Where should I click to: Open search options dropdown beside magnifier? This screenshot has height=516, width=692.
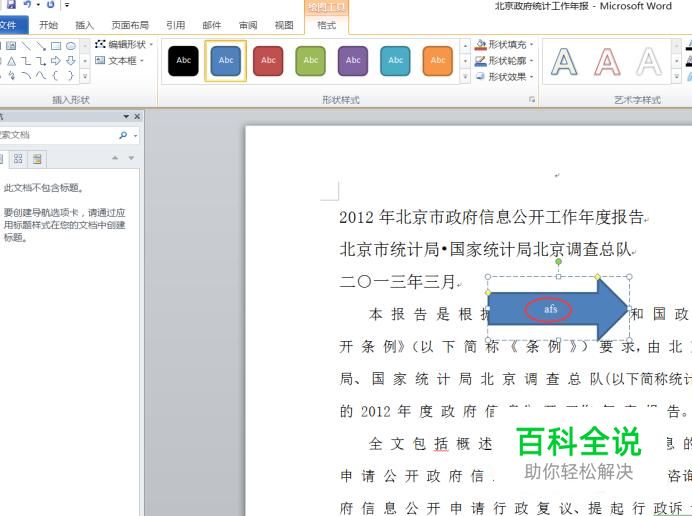tap(135, 136)
